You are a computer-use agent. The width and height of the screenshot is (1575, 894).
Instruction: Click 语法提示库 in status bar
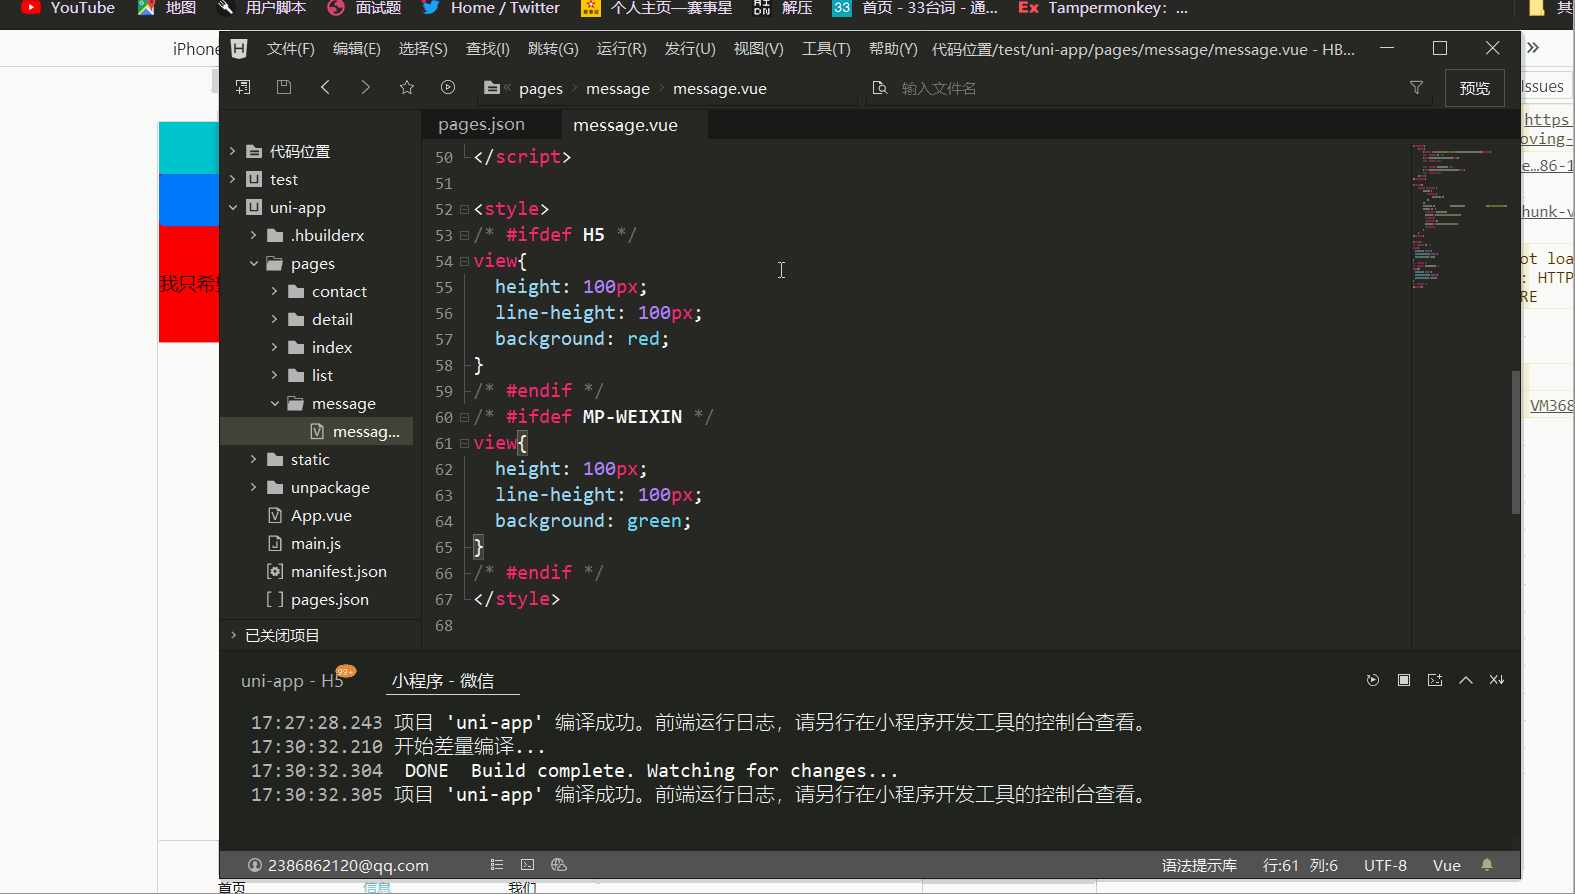tap(1199, 865)
